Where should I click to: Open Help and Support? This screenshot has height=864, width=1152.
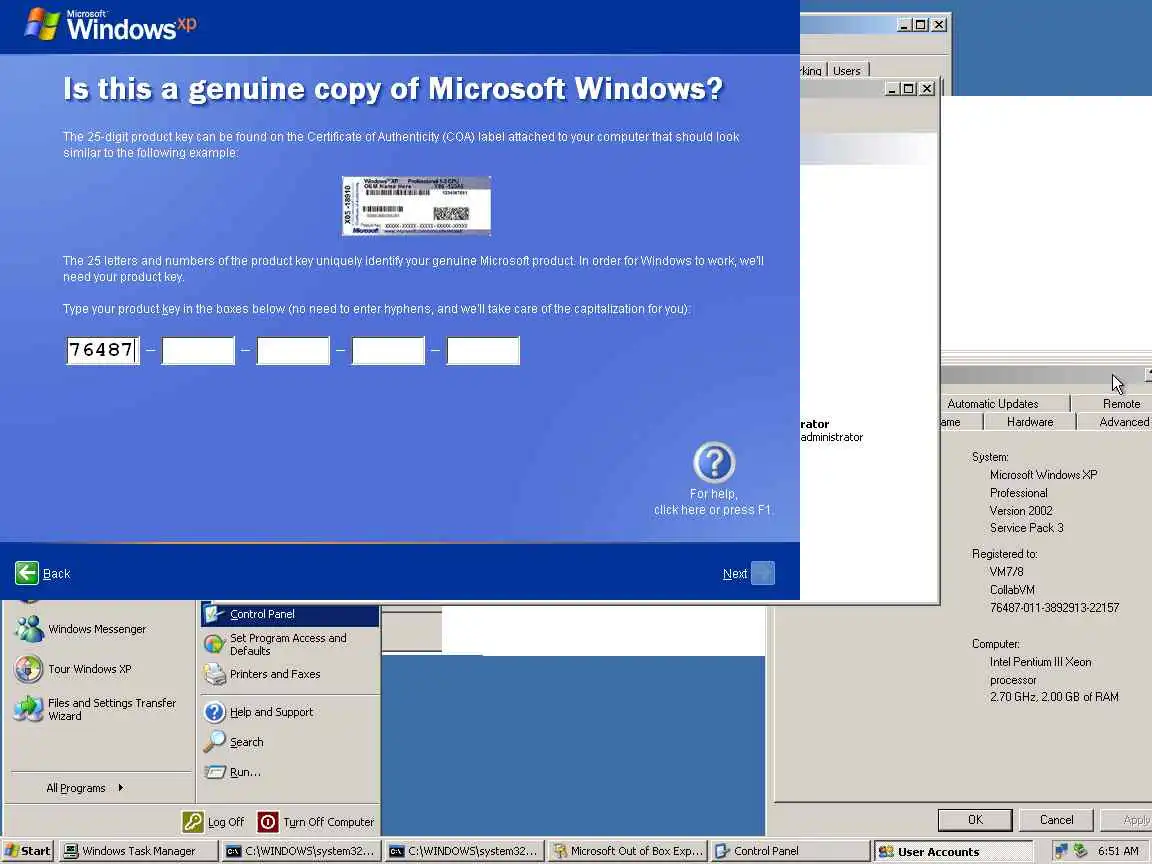coord(290,712)
